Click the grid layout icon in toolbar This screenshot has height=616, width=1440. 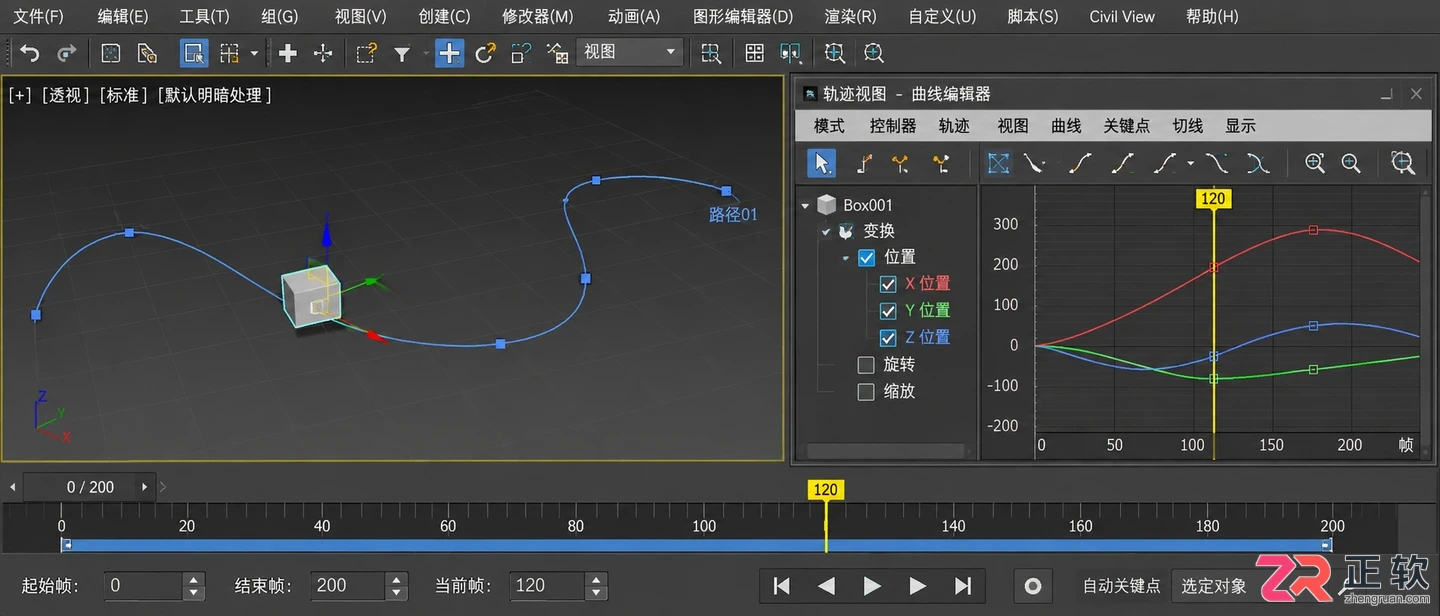pos(755,53)
